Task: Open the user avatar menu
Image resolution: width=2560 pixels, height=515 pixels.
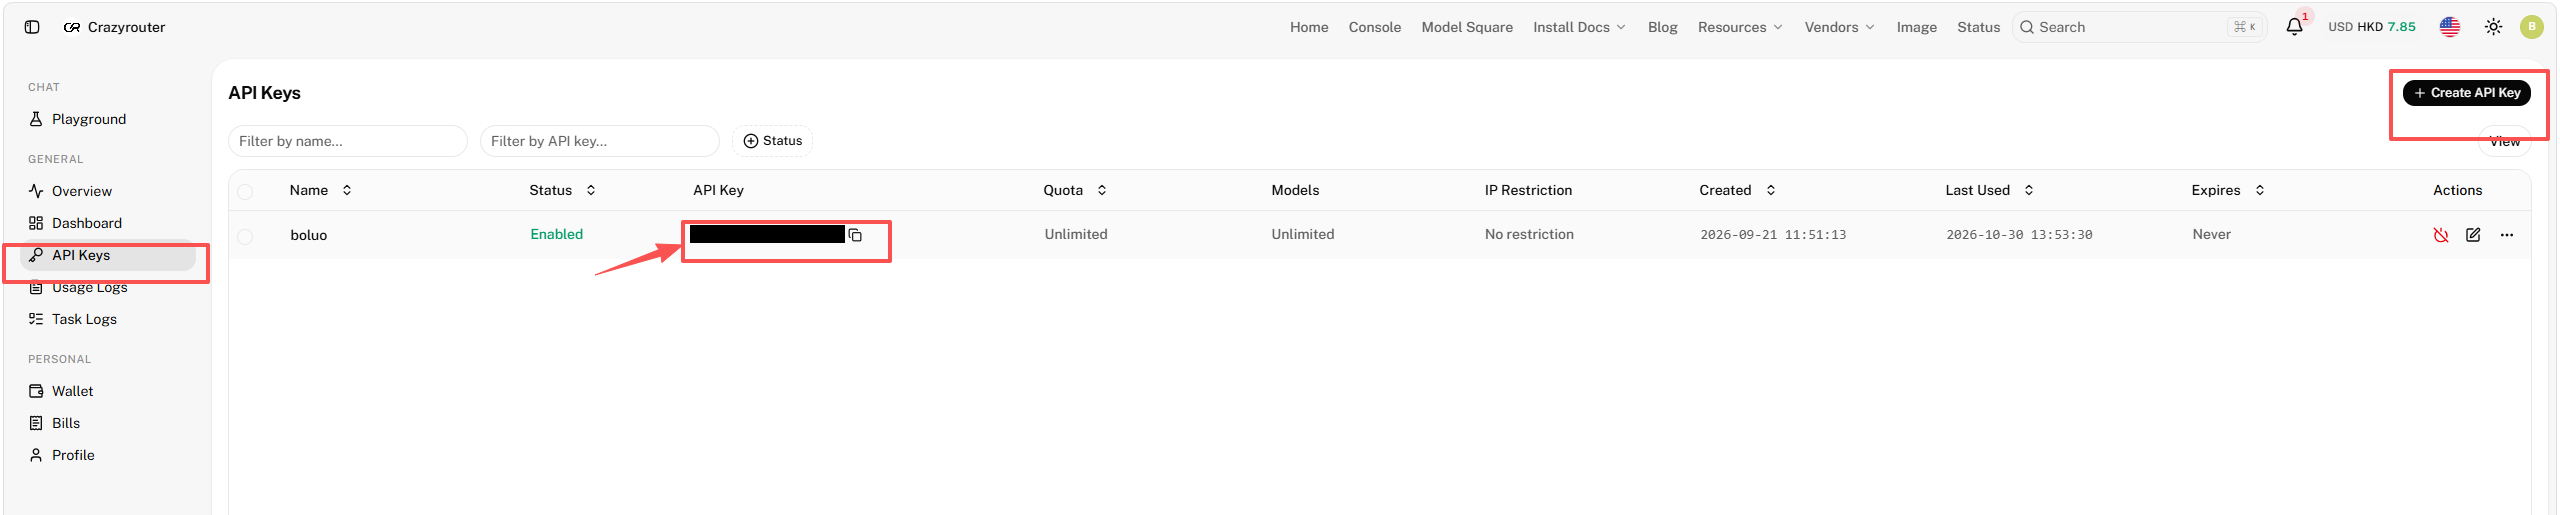Action: click(x=2532, y=27)
